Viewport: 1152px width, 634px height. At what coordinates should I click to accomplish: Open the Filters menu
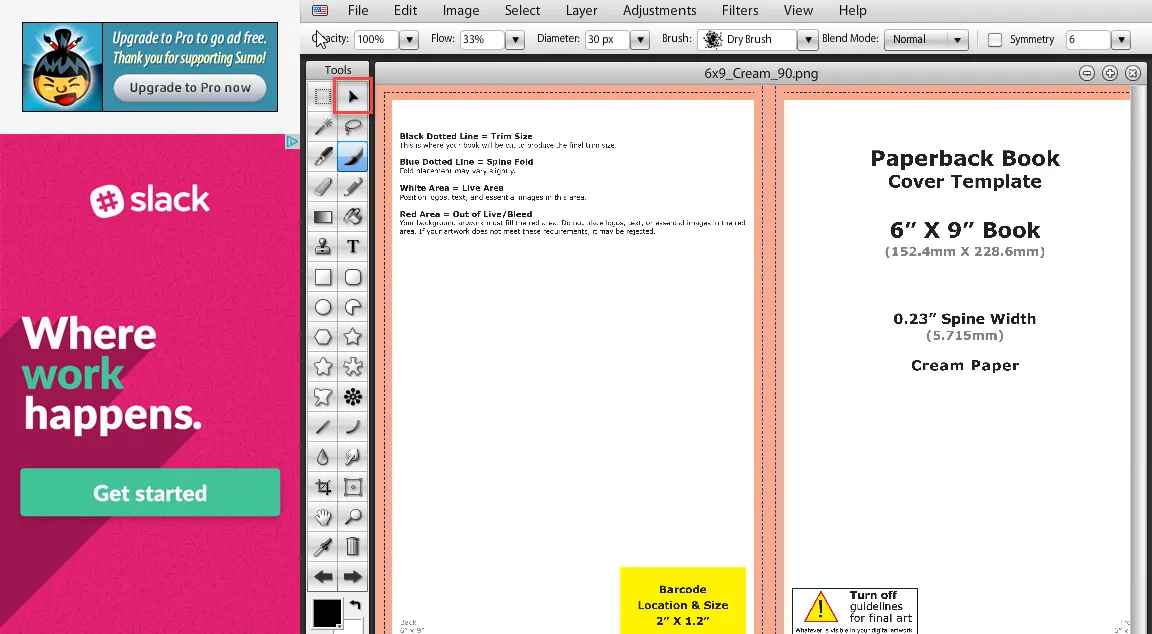pos(740,10)
